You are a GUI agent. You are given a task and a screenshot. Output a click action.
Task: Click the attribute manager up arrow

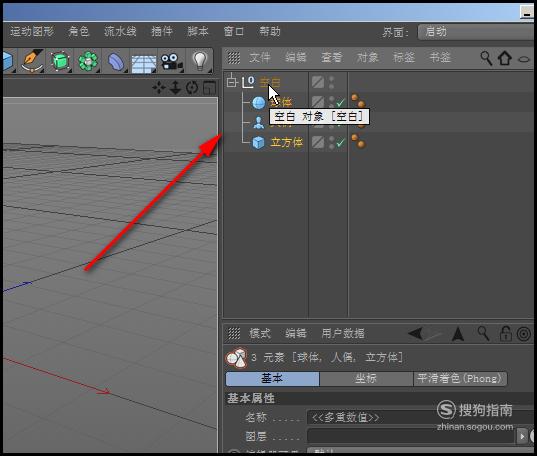point(458,334)
